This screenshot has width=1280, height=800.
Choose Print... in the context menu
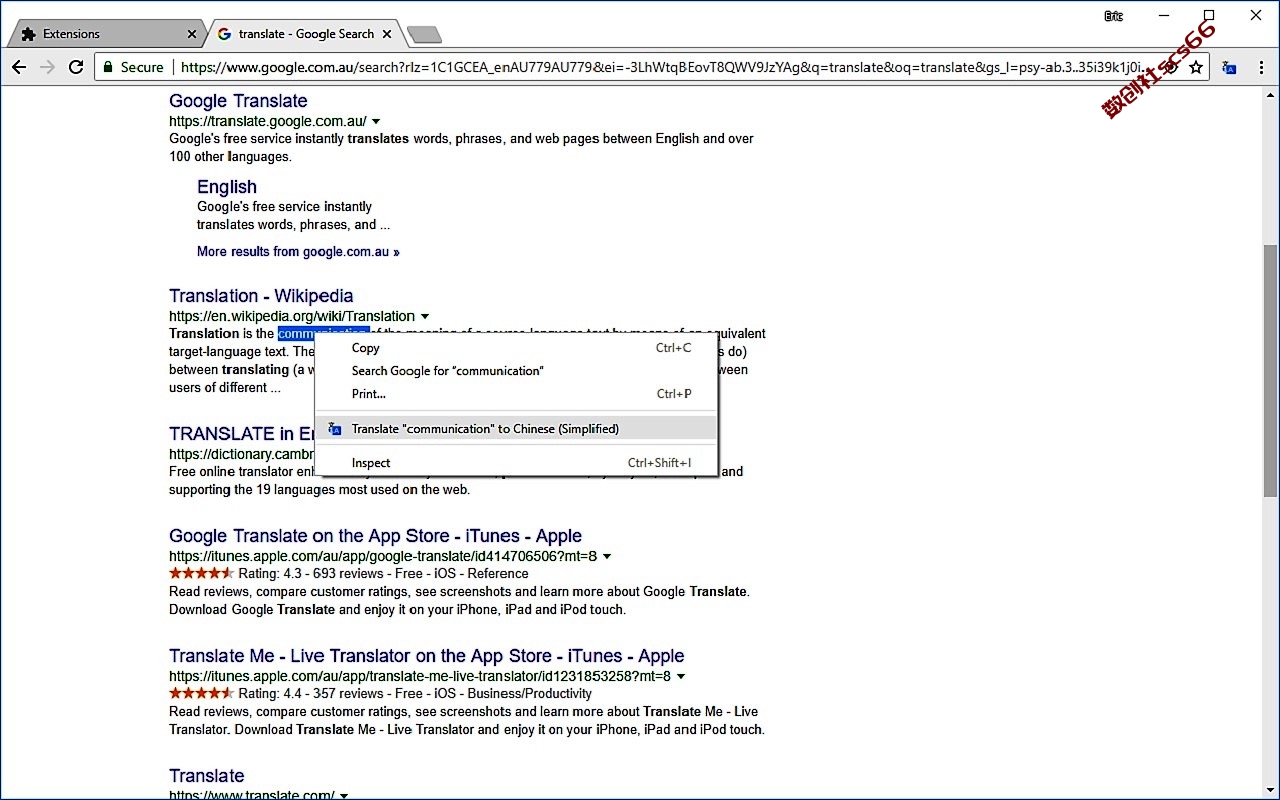516,394
